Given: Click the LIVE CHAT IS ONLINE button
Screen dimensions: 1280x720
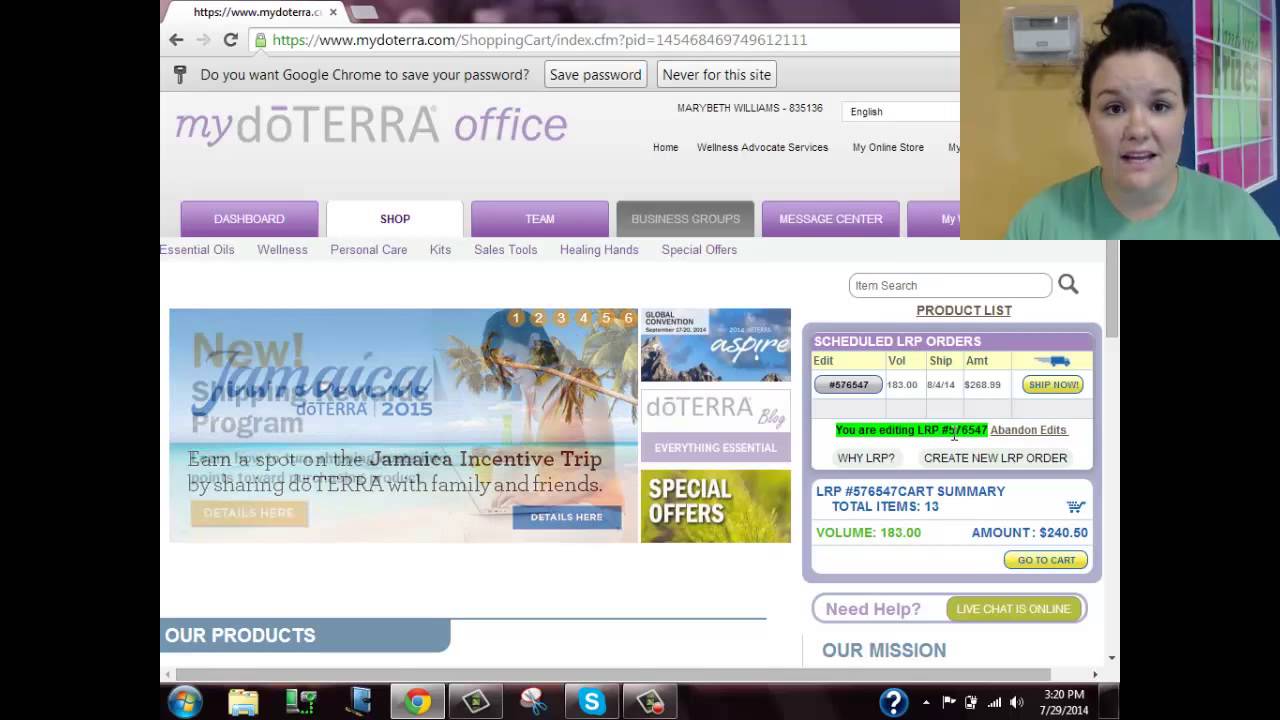Looking at the screenshot, I should (x=1013, y=609).
